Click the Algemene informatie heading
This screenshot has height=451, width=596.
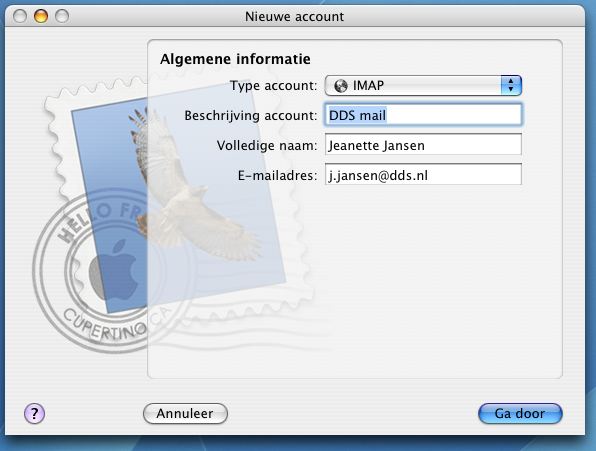coord(235,59)
